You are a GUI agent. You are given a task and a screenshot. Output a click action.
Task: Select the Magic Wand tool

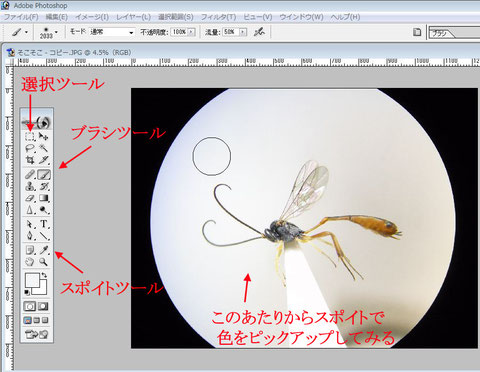(x=44, y=148)
